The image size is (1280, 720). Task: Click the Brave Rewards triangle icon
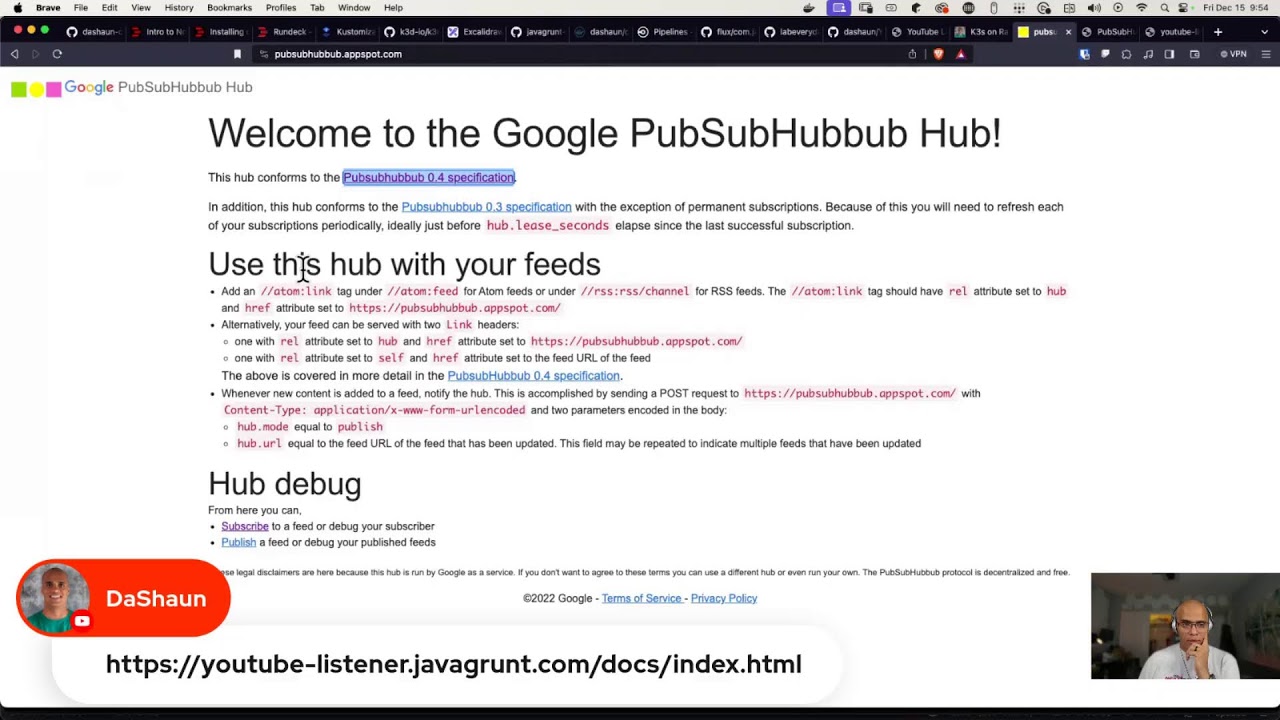960,54
